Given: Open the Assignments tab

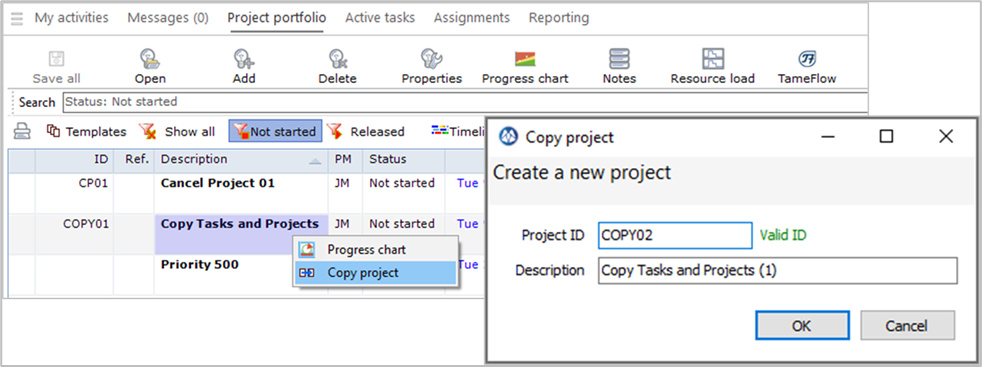Looking at the screenshot, I should [472, 18].
